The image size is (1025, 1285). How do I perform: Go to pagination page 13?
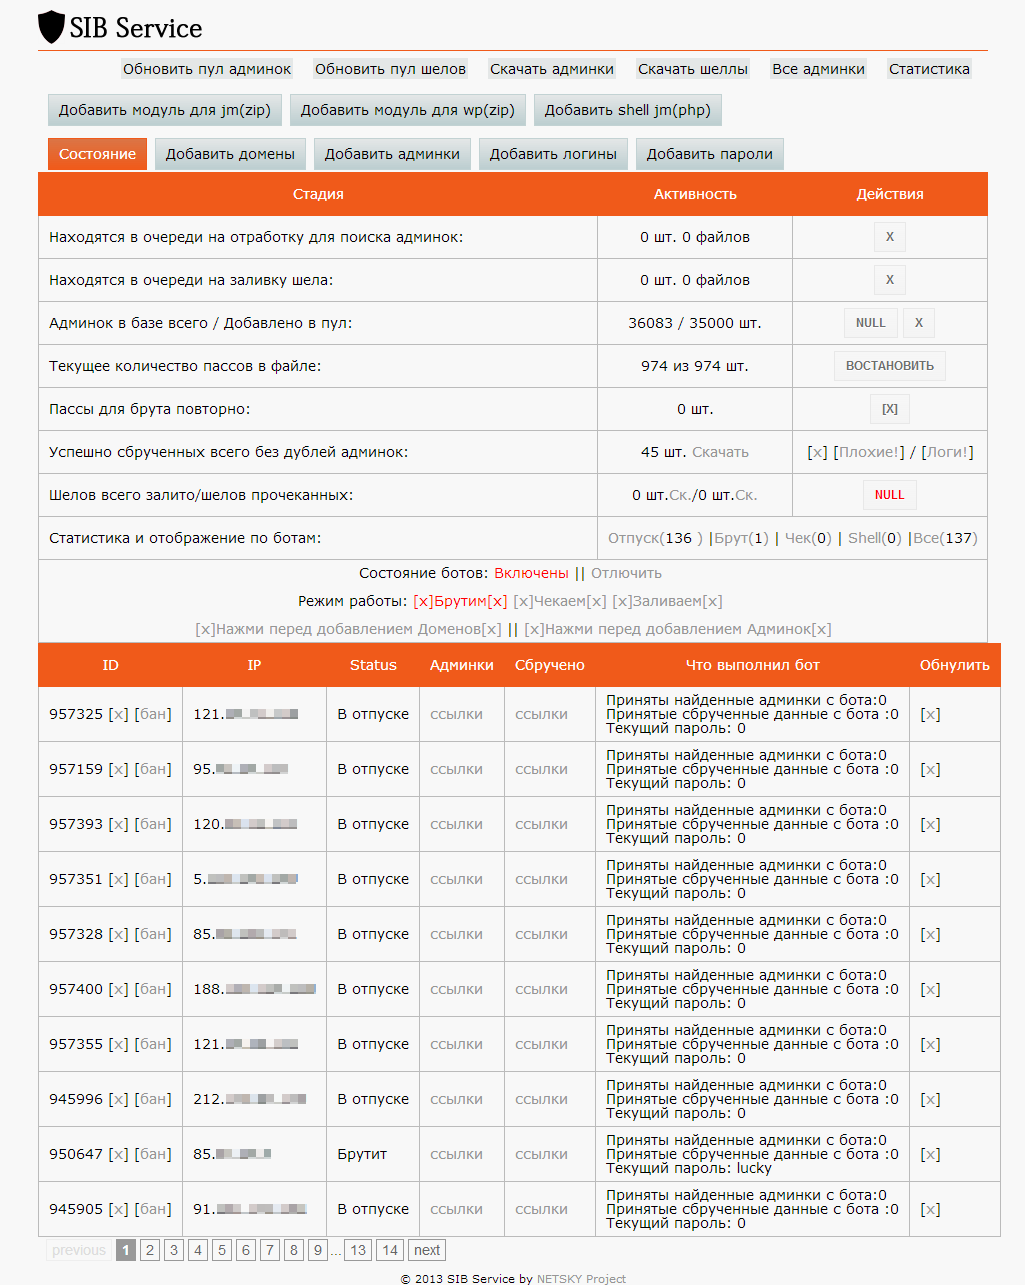(358, 1250)
